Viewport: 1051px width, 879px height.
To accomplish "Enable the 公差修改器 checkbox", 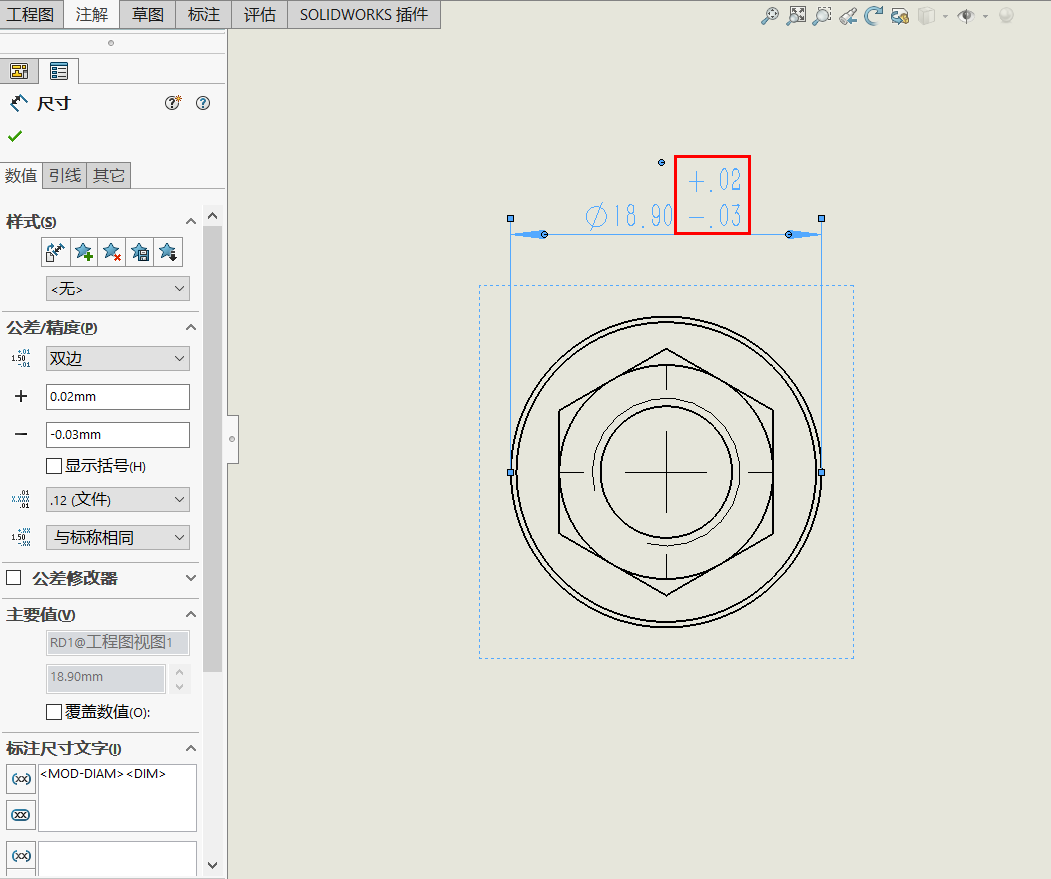I will pyautogui.click(x=13, y=577).
